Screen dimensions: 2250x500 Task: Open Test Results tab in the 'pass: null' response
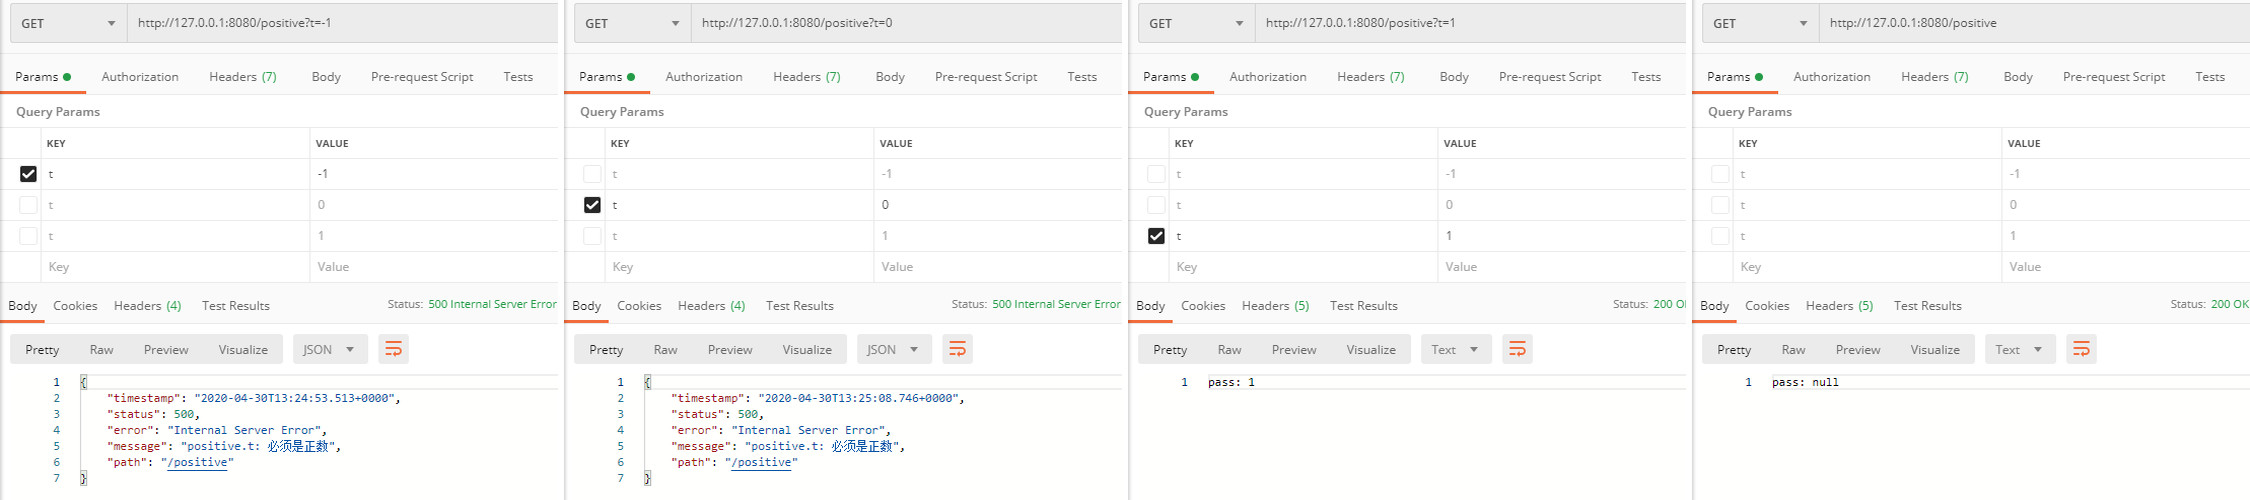pyautogui.click(x=1927, y=306)
